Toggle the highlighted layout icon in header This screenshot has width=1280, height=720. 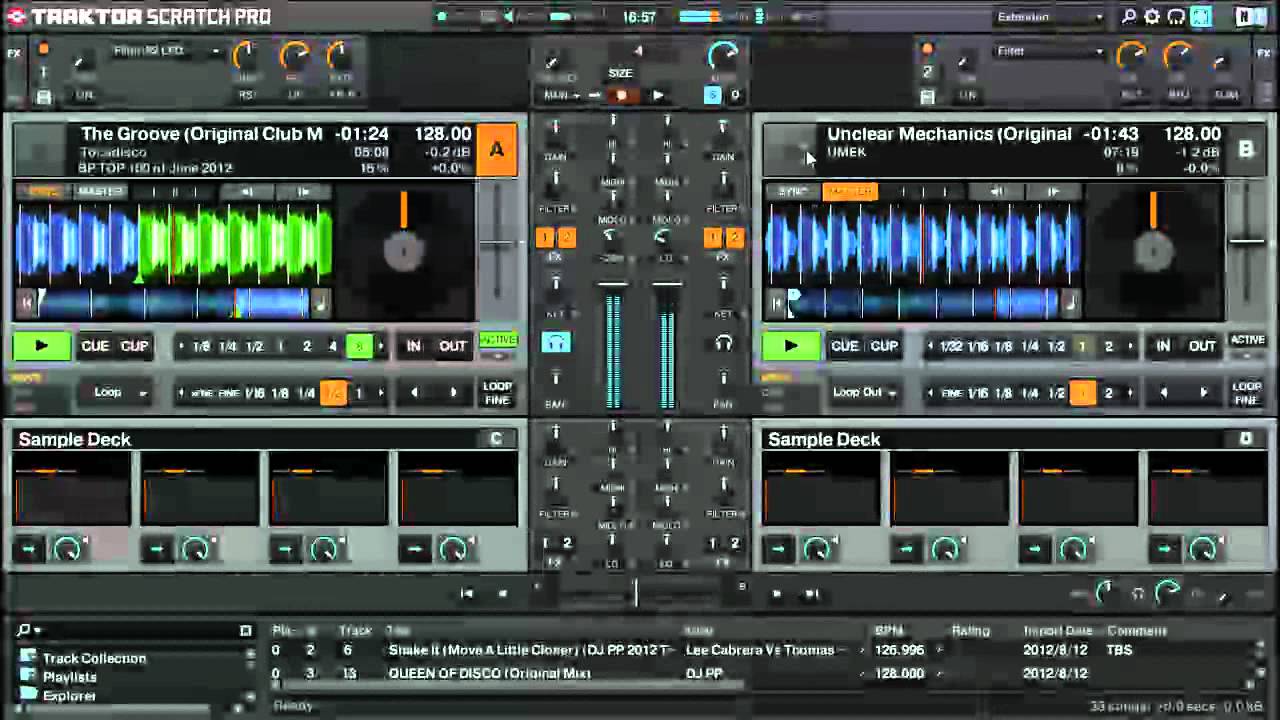1200,17
